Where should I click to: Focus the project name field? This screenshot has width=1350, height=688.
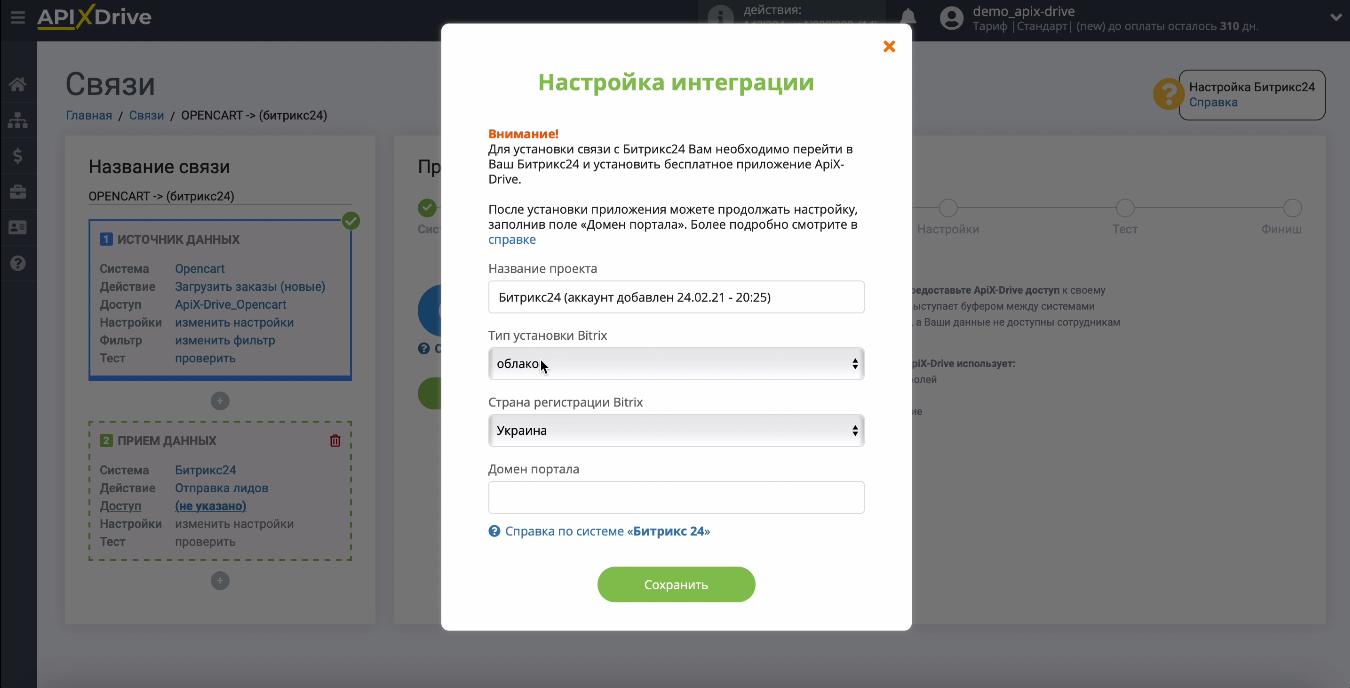676,297
